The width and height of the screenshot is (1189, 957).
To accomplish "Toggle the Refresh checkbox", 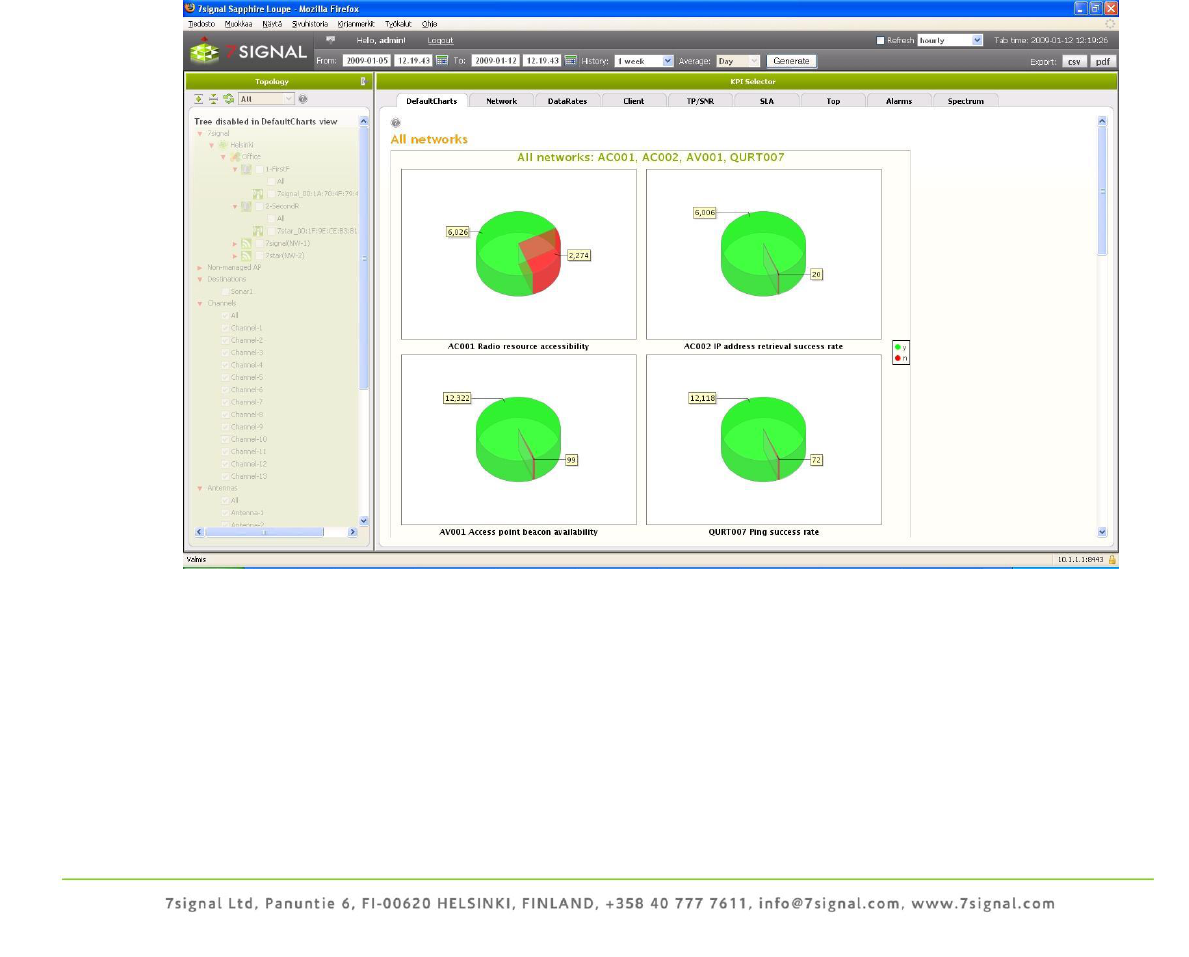I will click(880, 40).
